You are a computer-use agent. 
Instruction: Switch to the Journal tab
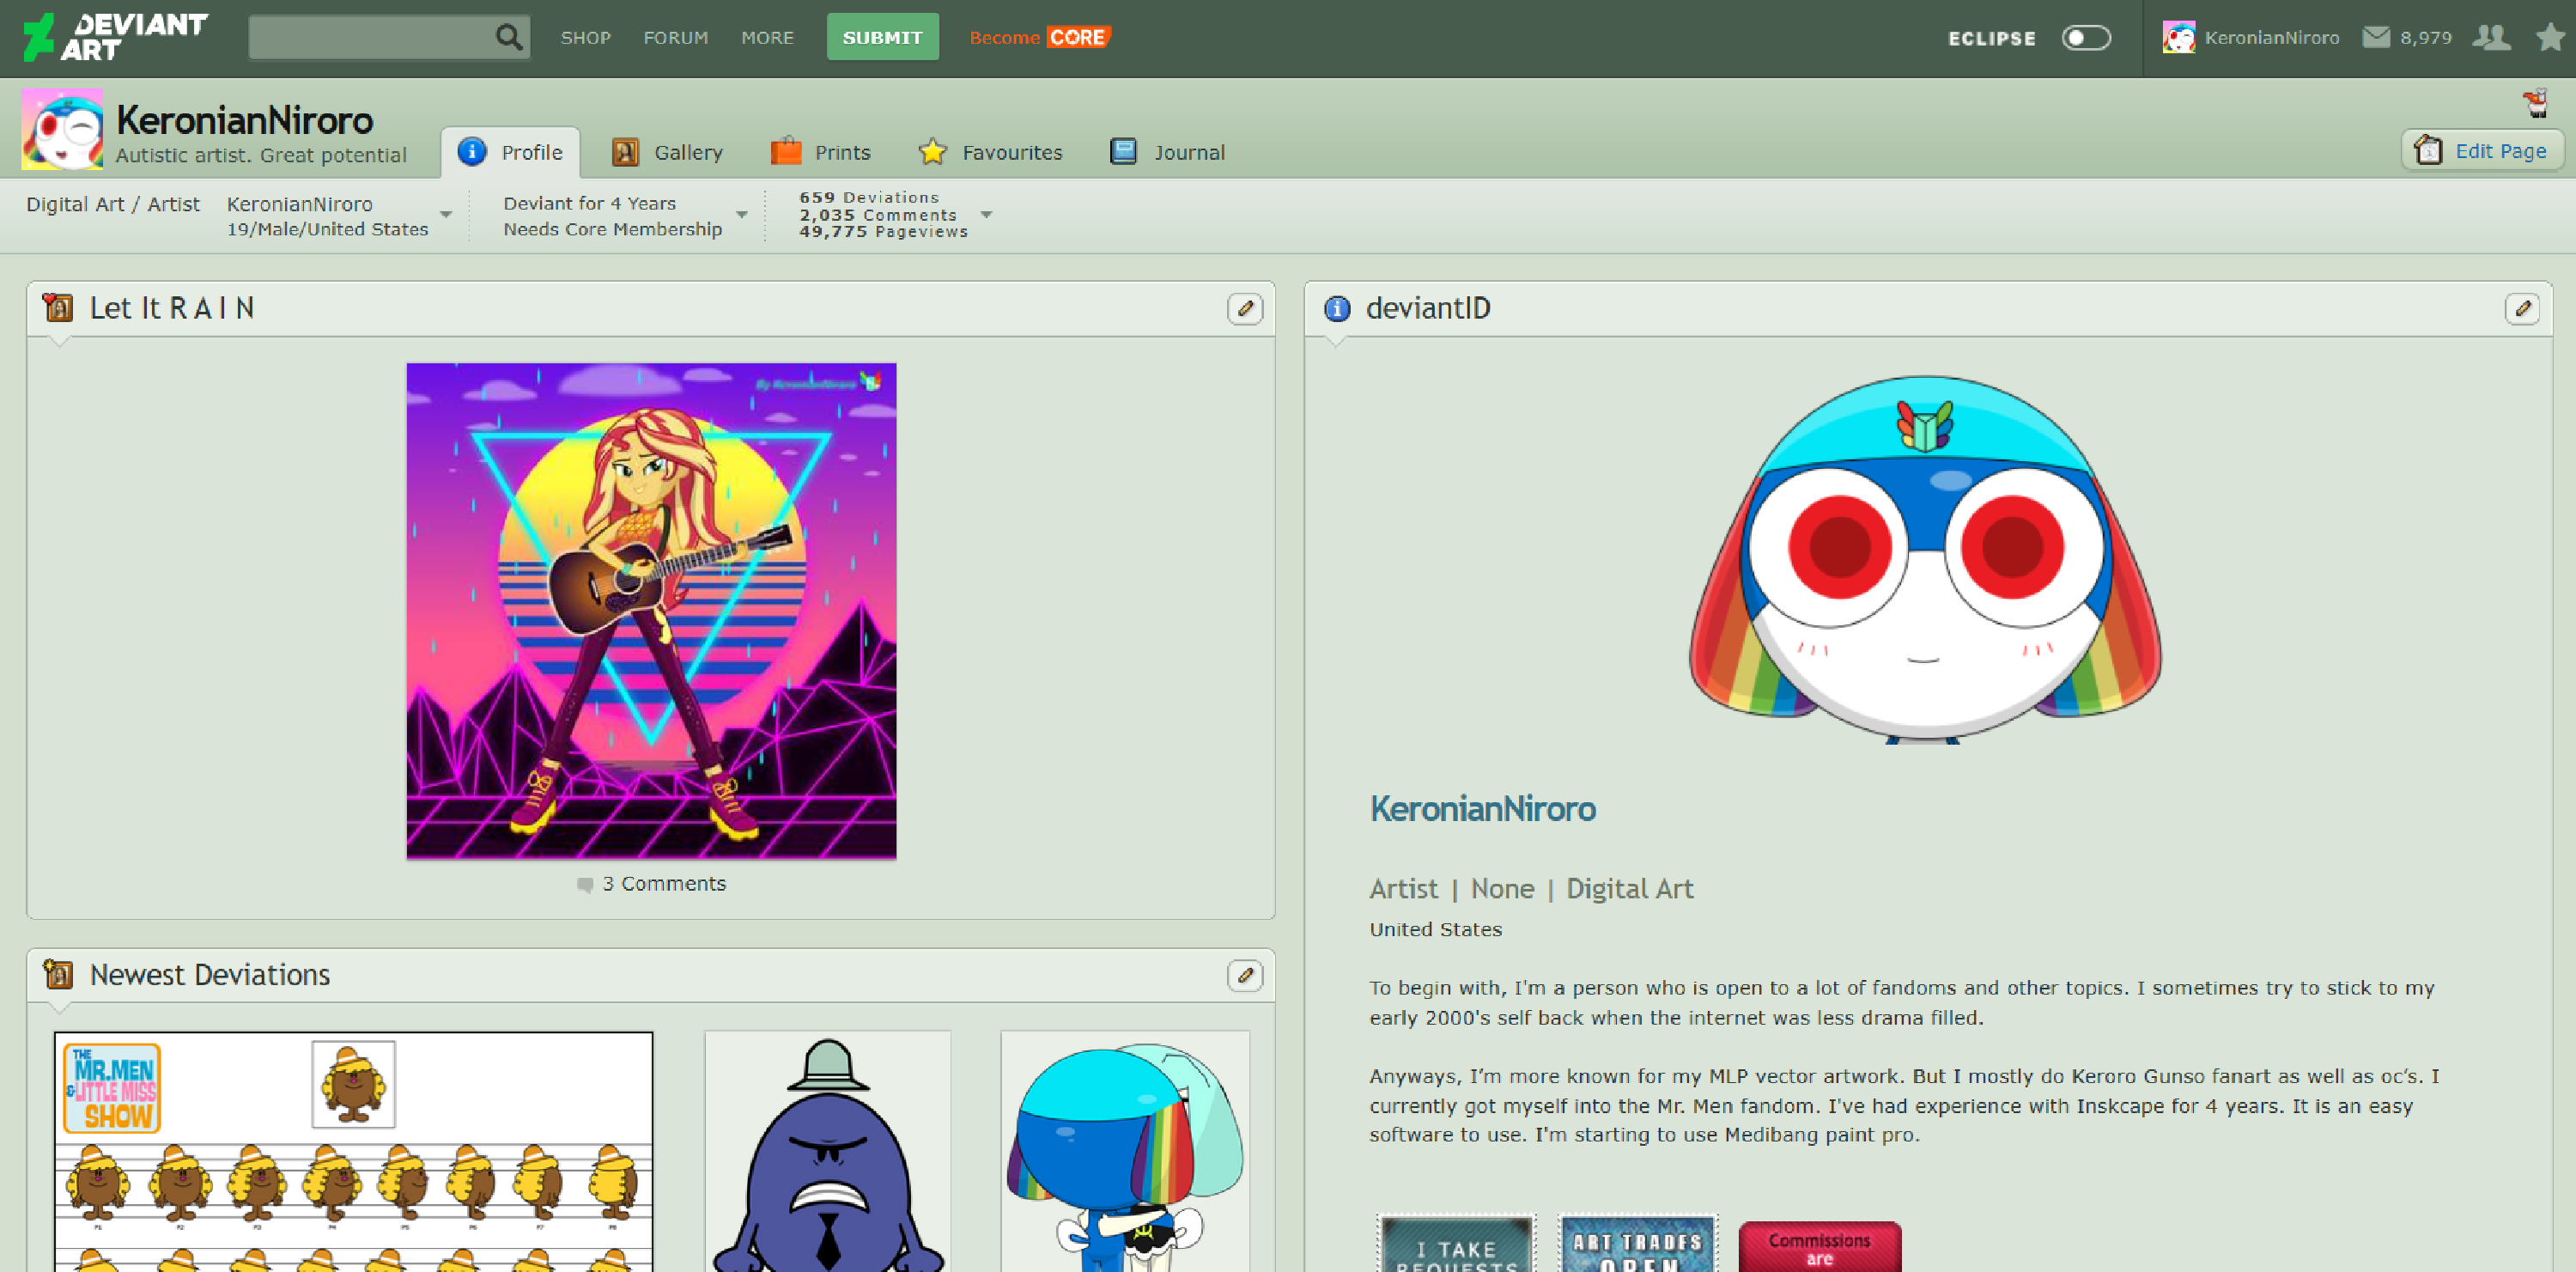tap(1167, 153)
